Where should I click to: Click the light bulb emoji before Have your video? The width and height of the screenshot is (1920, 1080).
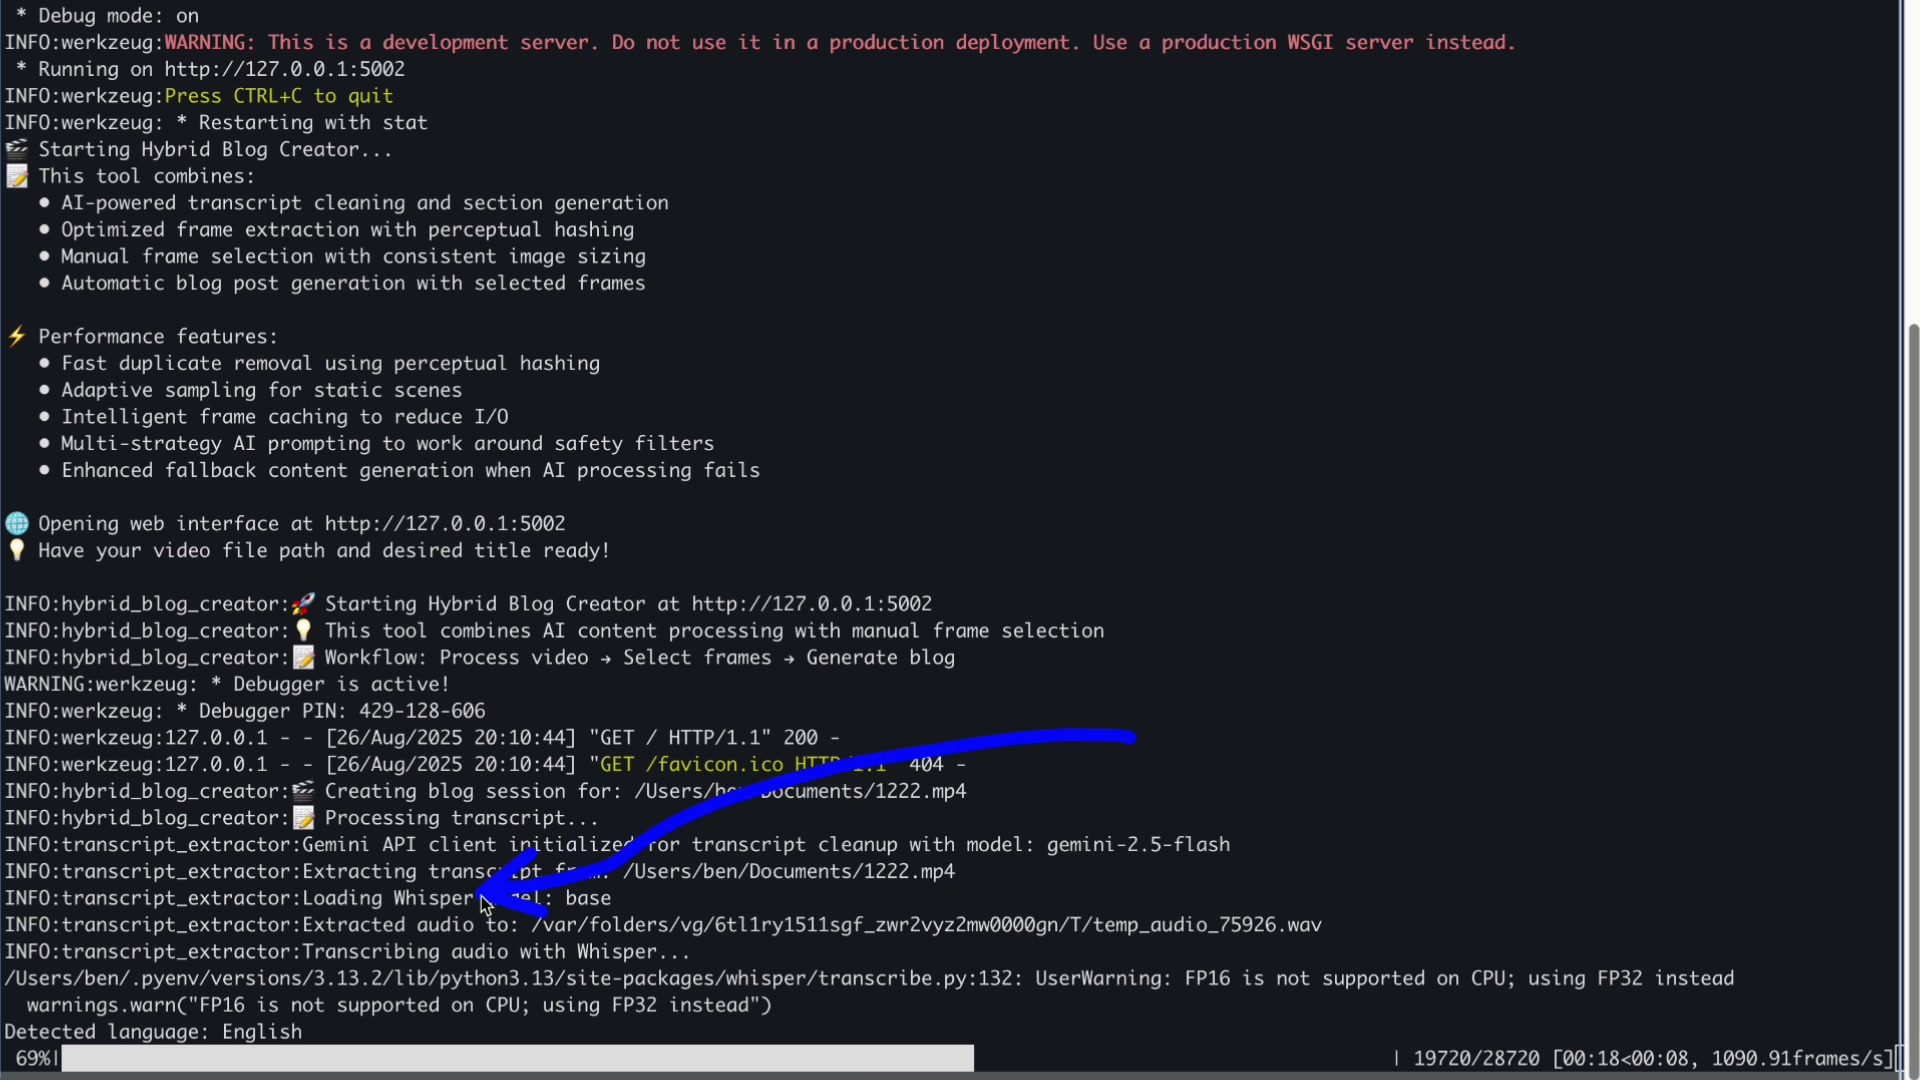(17, 551)
